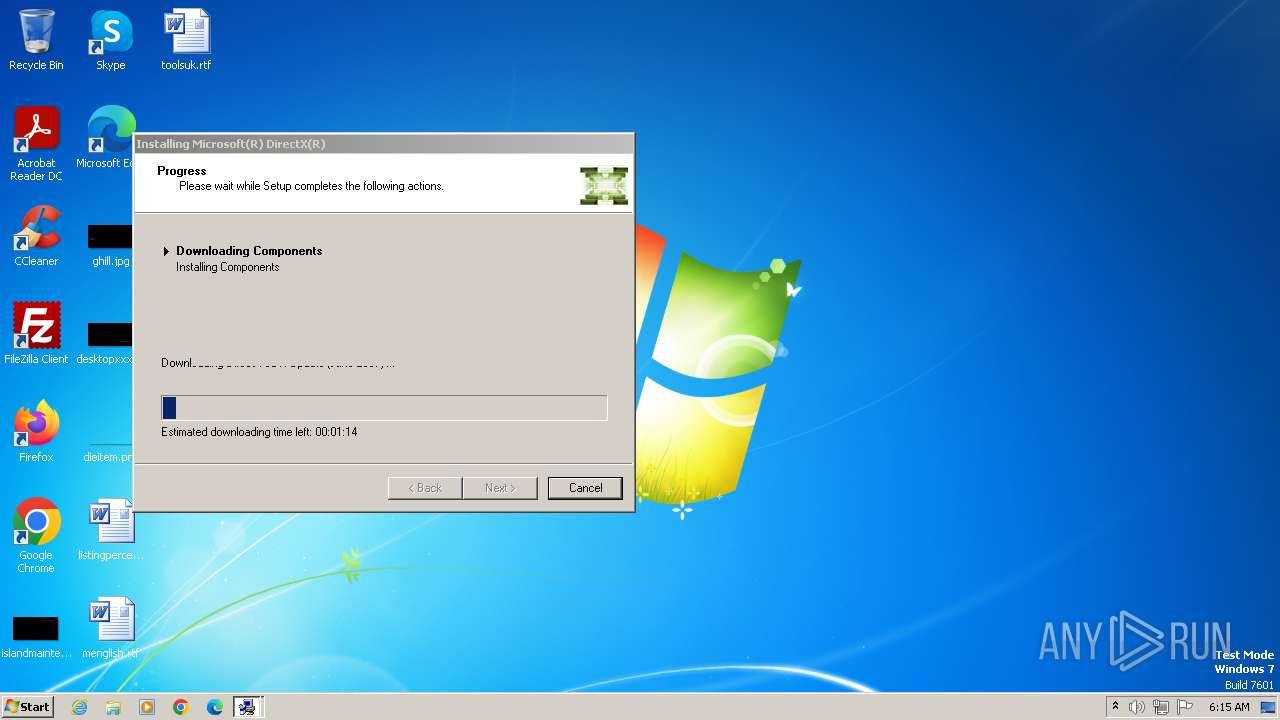Screen dimensions: 1280x720
Task: Open the Start menu
Action: (x=27, y=707)
